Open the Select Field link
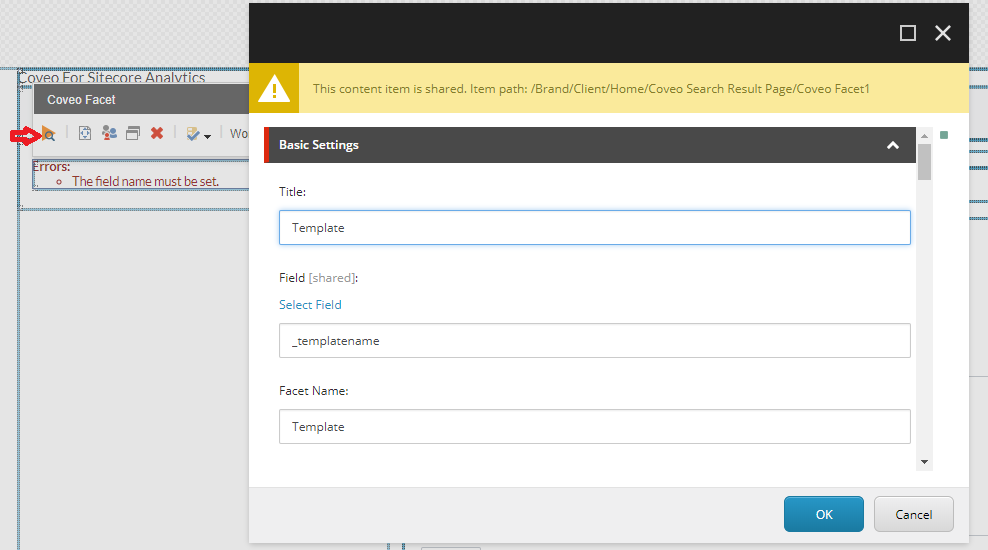This screenshot has width=988, height=550. (310, 305)
